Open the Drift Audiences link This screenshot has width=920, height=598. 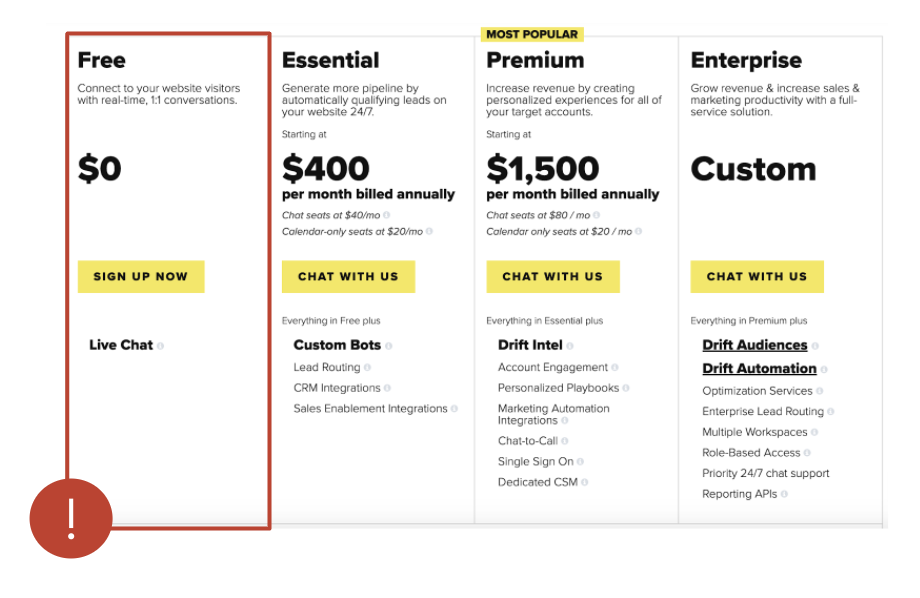(x=755, y=345)
